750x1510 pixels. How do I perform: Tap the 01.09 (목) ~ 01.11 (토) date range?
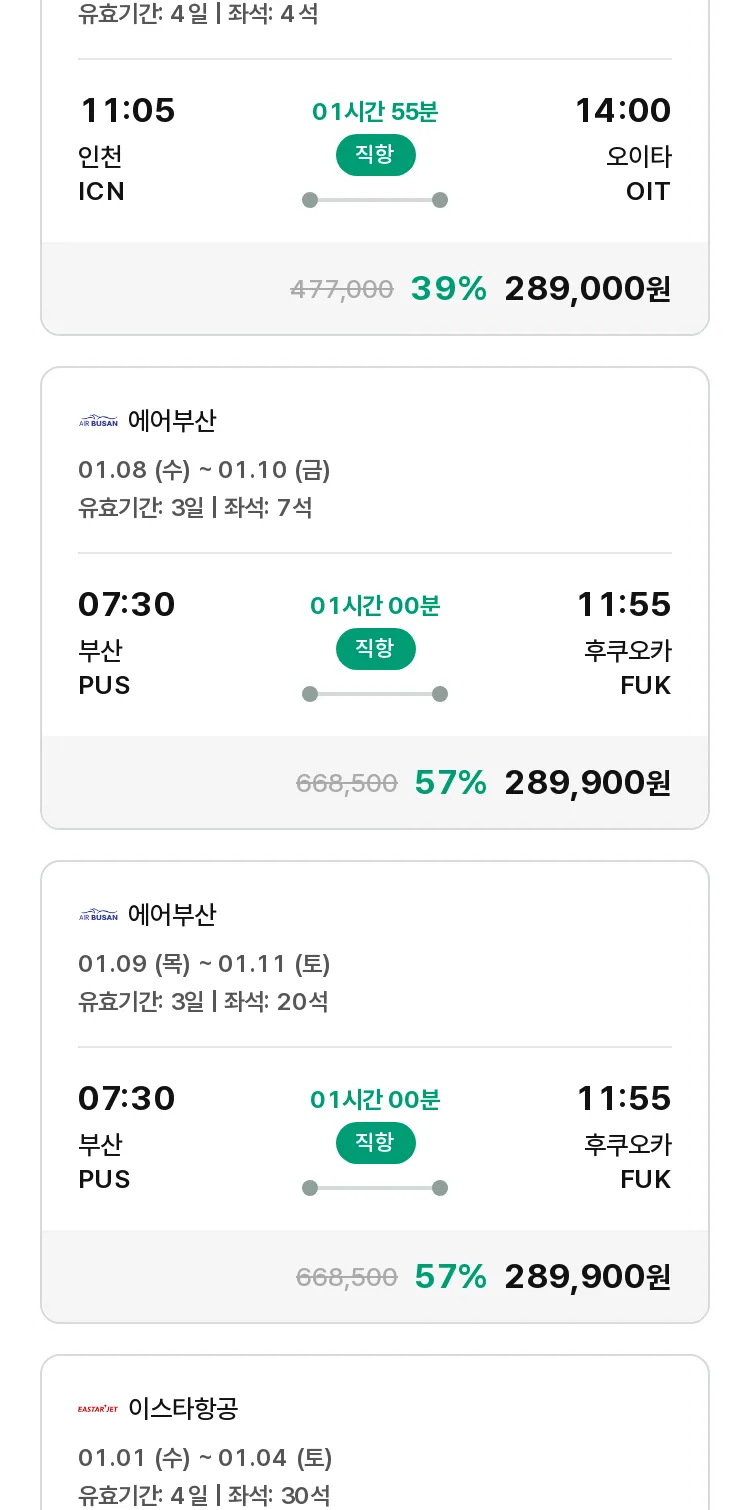point(204,964)
